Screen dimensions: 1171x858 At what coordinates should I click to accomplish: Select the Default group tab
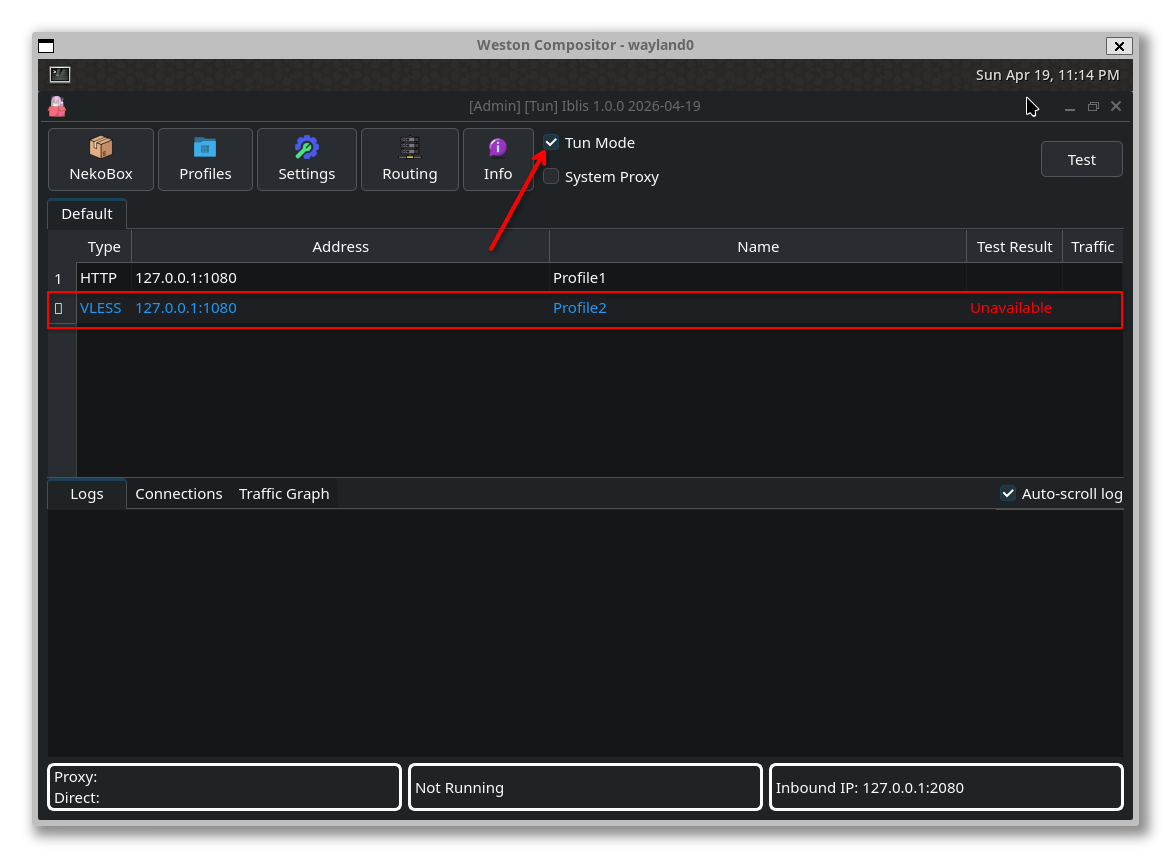tap(87, 214)
